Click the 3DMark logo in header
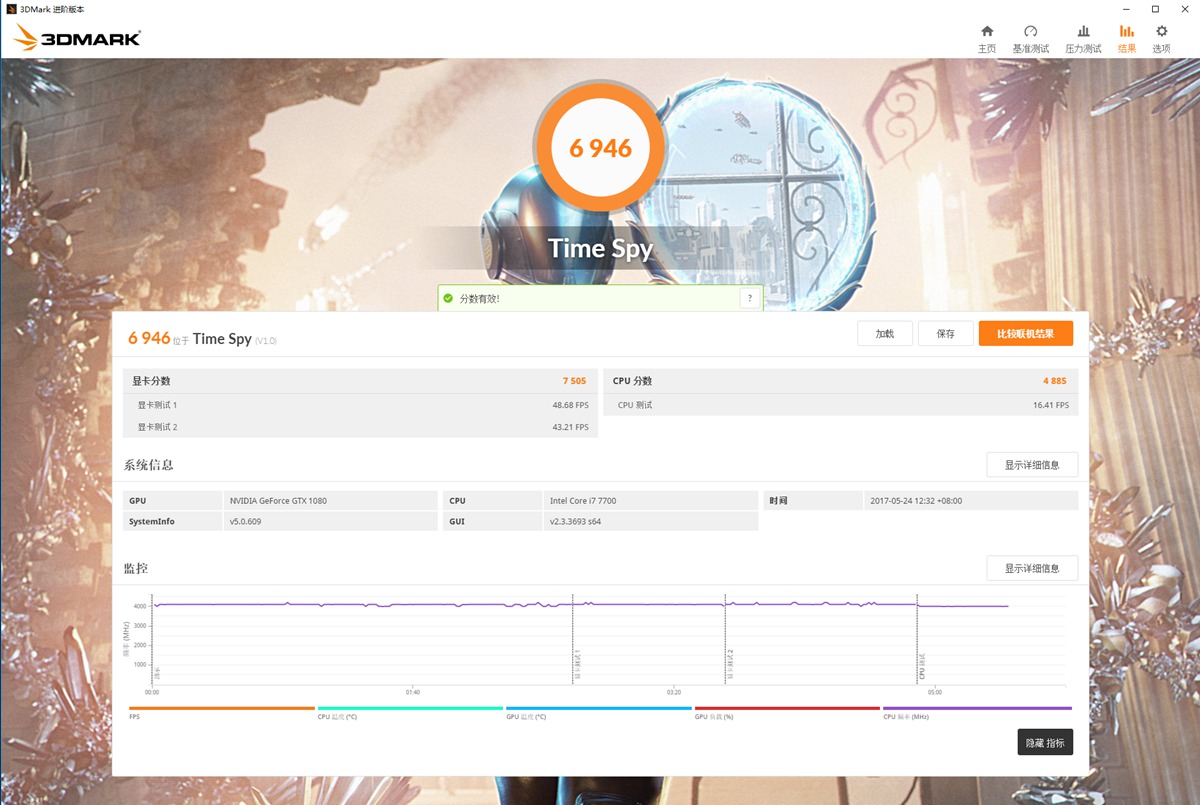Viewport: 1200px width, 805px height. 78,39
